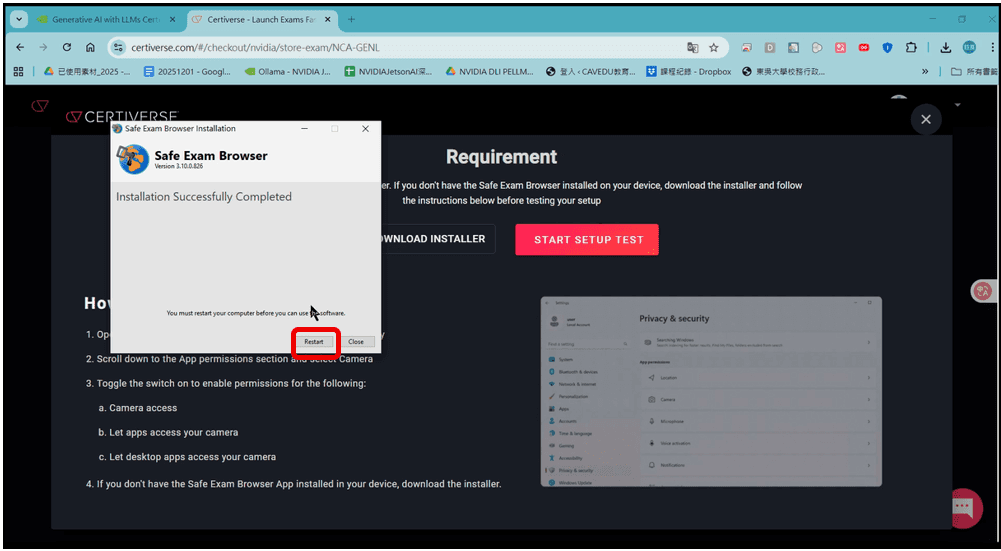Bookmark this page with star icon
Viewport: 1001px width, 551px height.
(714, 47)
